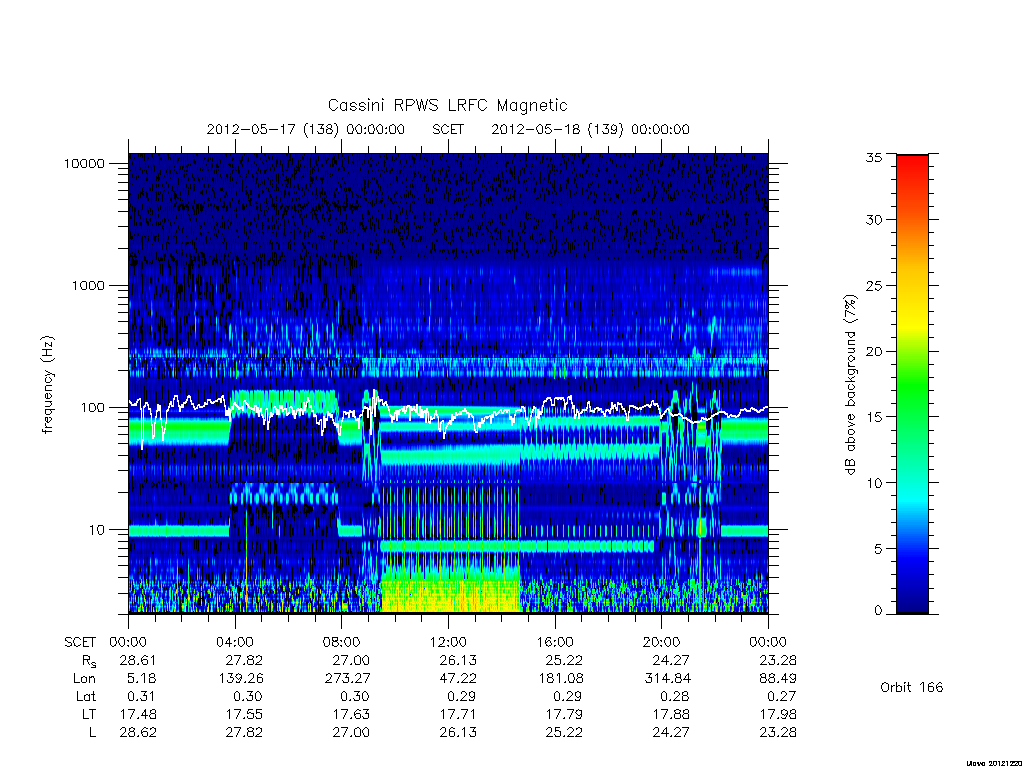Click the 16:00 time axis label
This screenshot has height=768, width=1024.
click(555, 642)
